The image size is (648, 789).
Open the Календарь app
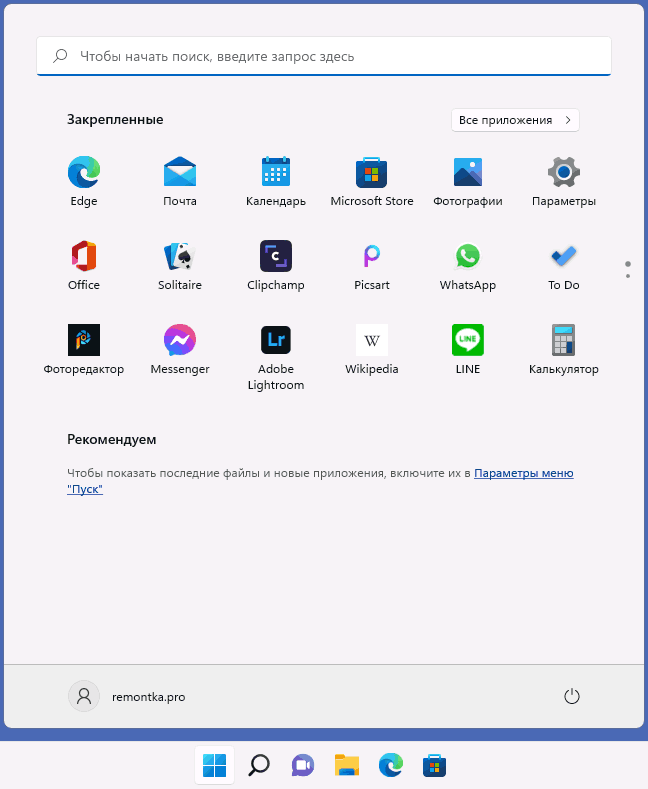tap(276, 182)
